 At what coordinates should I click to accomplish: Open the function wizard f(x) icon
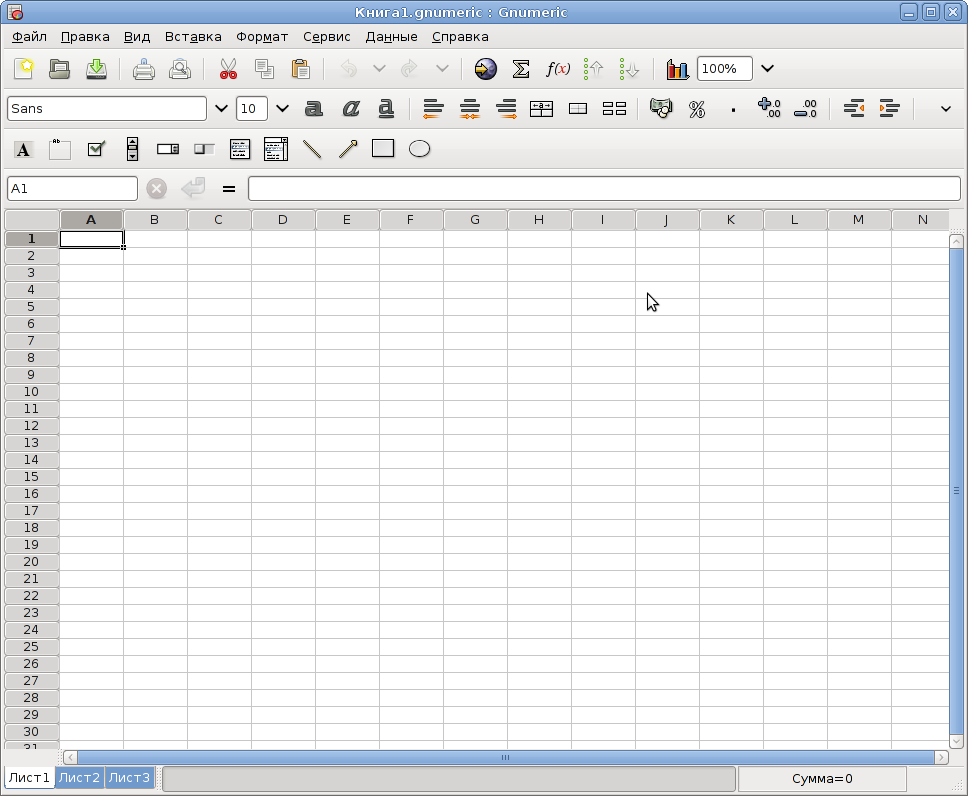click(x=557, y=69)
